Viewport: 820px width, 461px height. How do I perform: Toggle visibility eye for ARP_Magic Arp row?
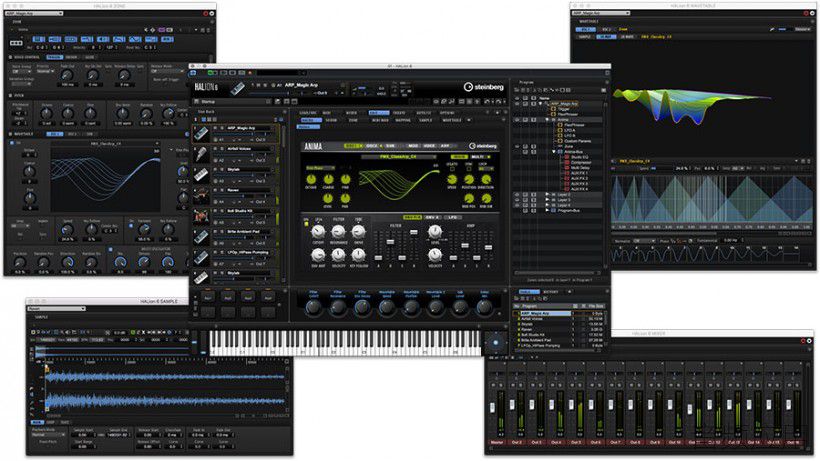click(517, 103)
